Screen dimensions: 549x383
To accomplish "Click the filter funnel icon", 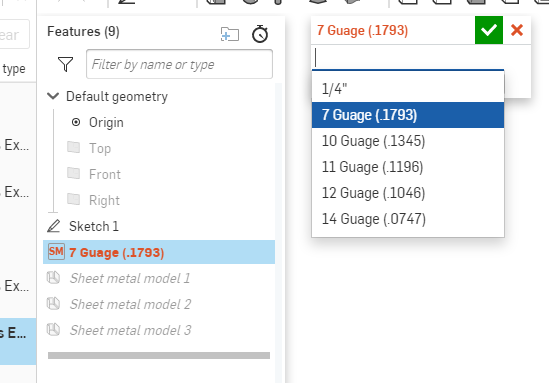I will (x=65, y=64).
